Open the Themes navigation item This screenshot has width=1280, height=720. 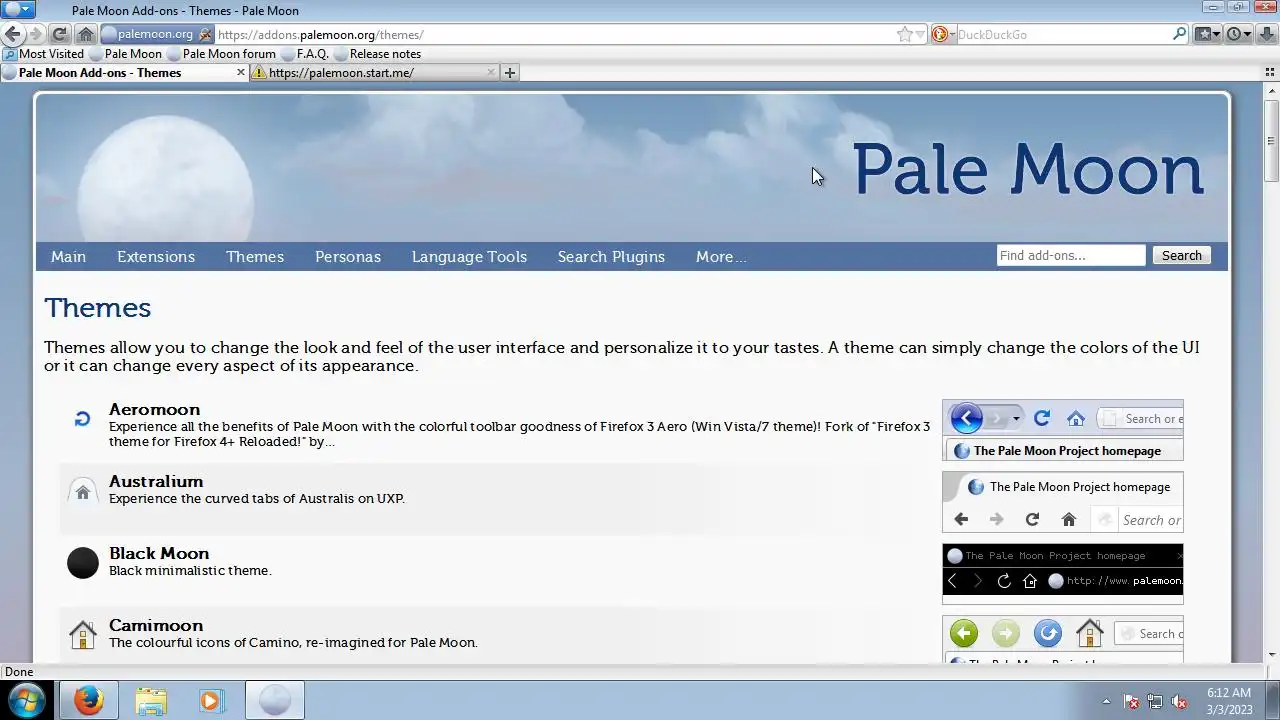[x=255, y=257]
